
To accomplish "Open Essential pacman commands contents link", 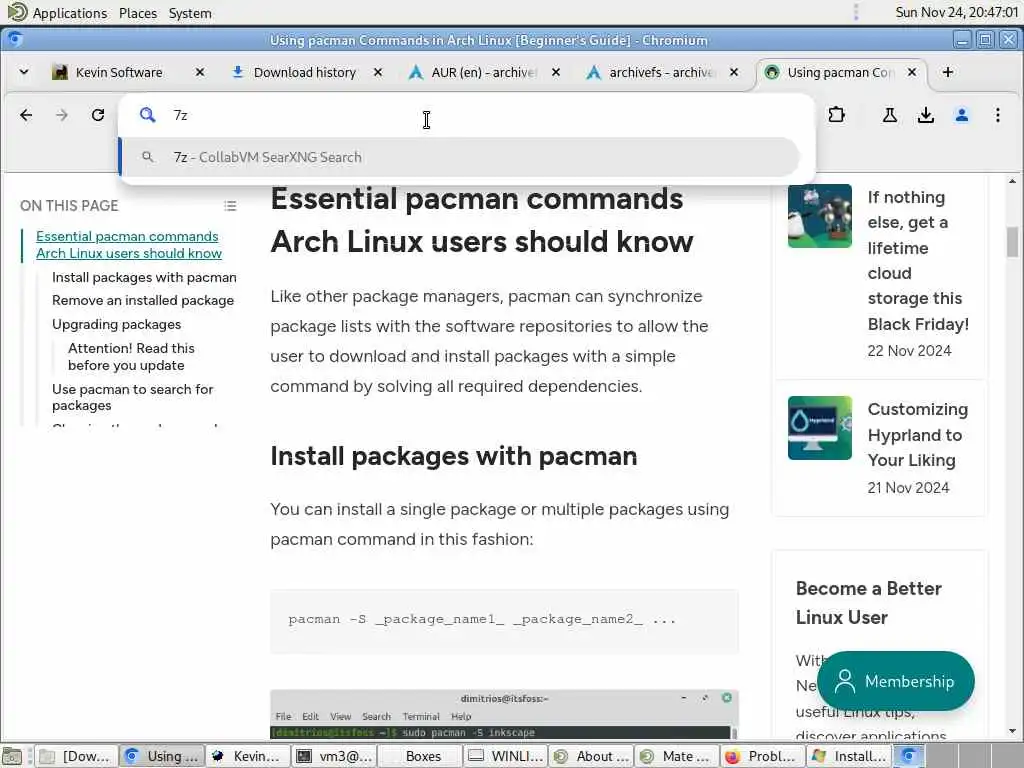I will (x=129, y=245).
